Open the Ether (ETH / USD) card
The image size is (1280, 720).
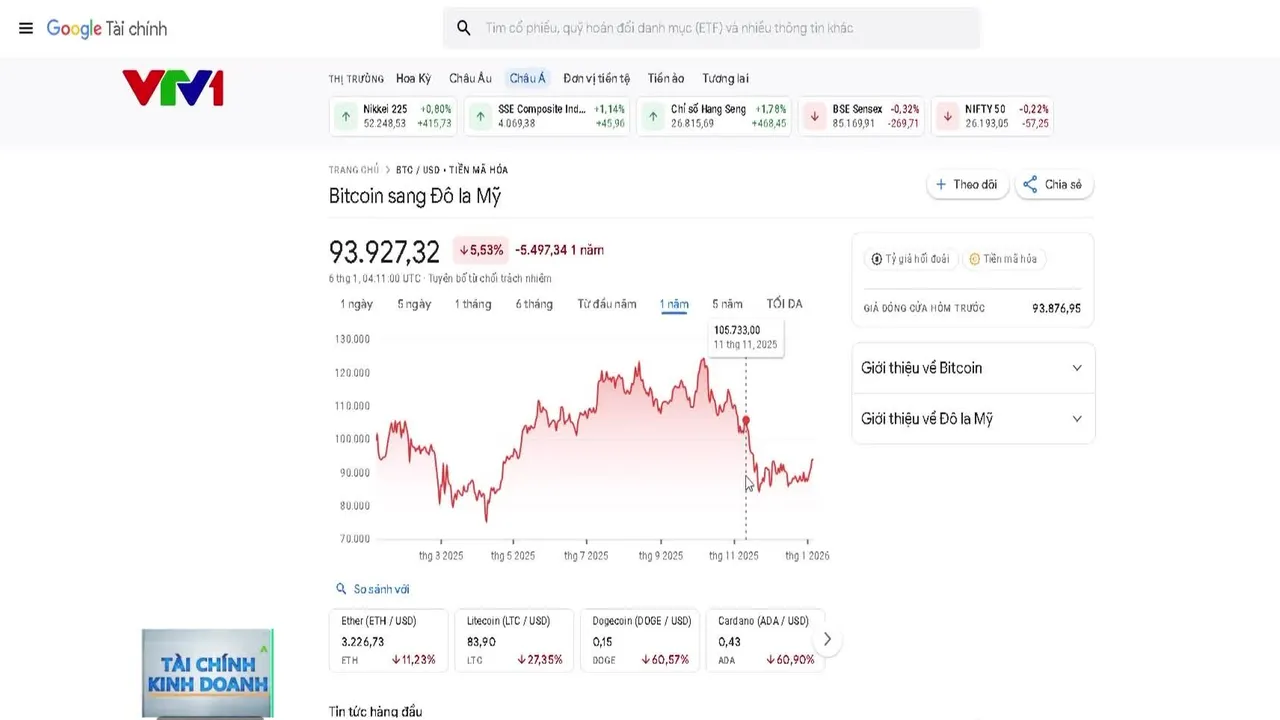(x=390, y=640)
